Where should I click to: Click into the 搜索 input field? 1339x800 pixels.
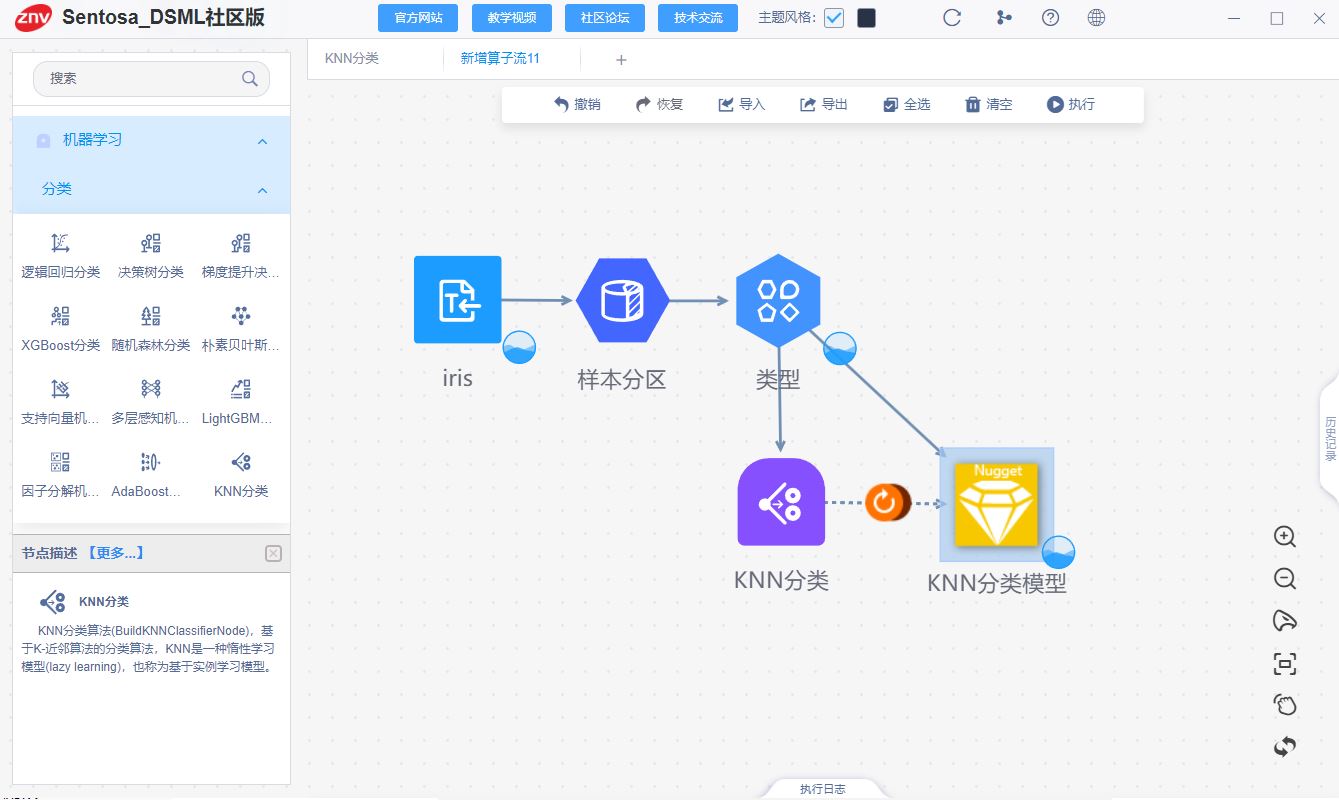click(x=151, y=78)
